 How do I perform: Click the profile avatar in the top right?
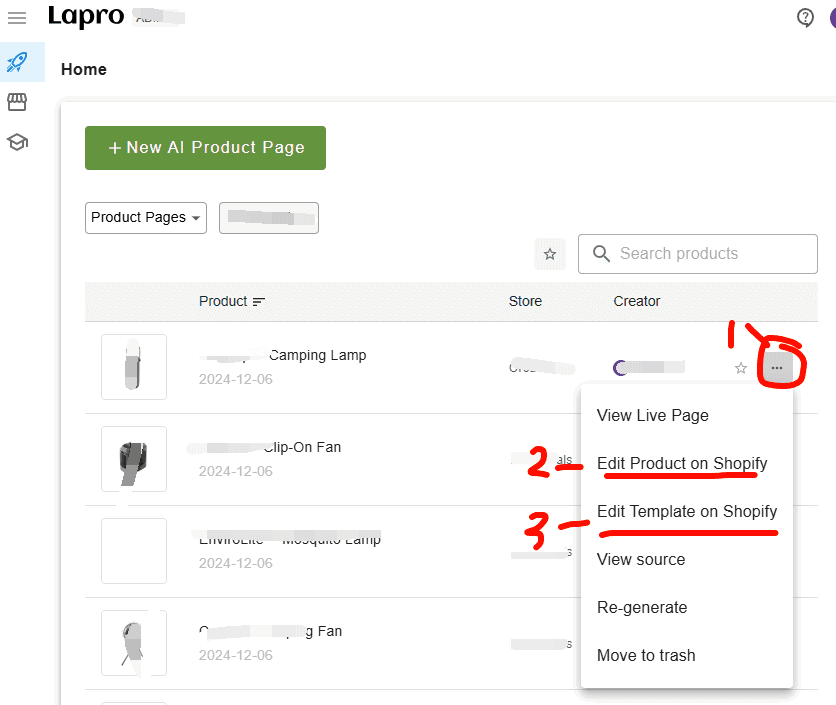point(831,17)
